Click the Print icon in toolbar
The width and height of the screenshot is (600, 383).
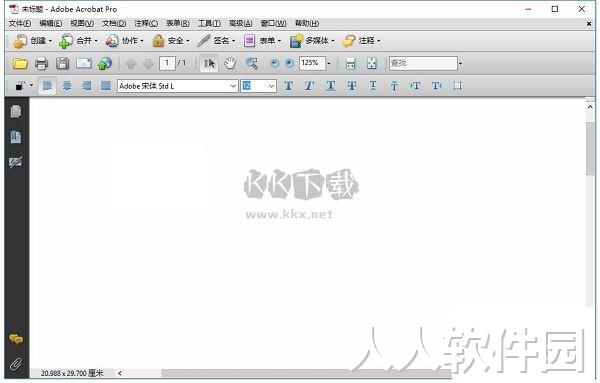click(41, 64)
